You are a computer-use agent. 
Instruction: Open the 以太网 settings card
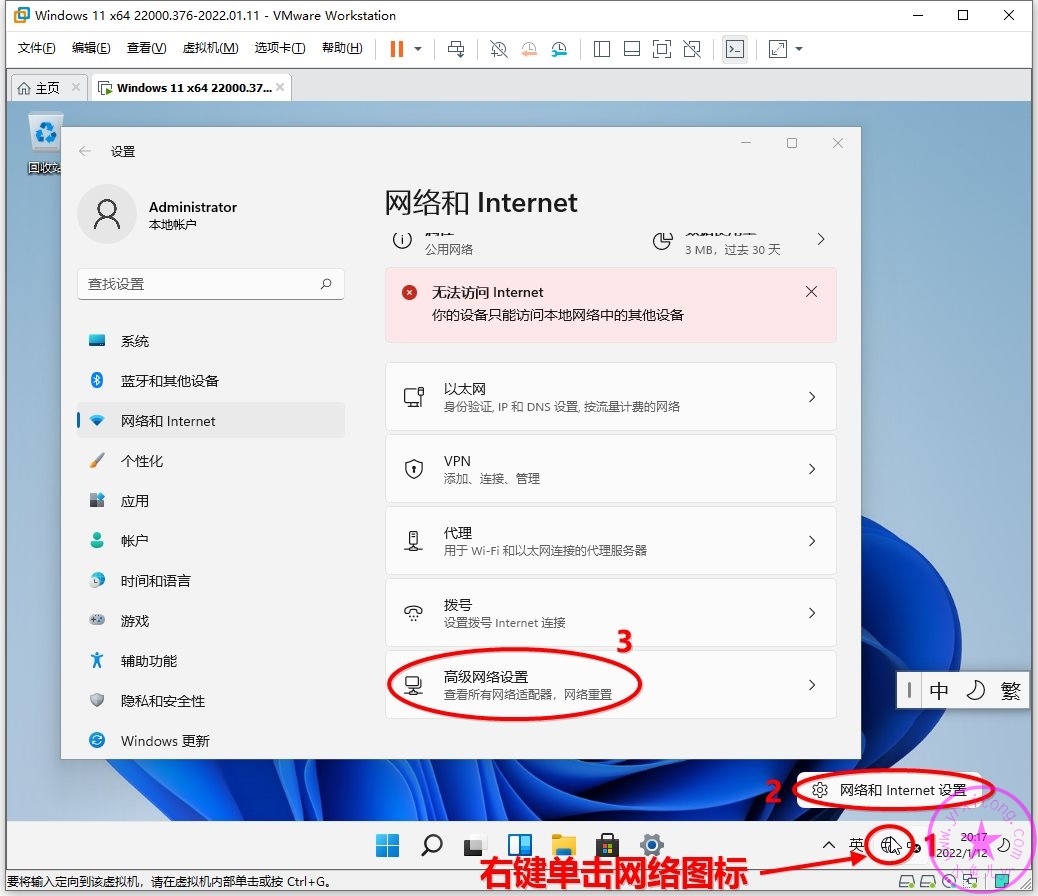[610, 397]
